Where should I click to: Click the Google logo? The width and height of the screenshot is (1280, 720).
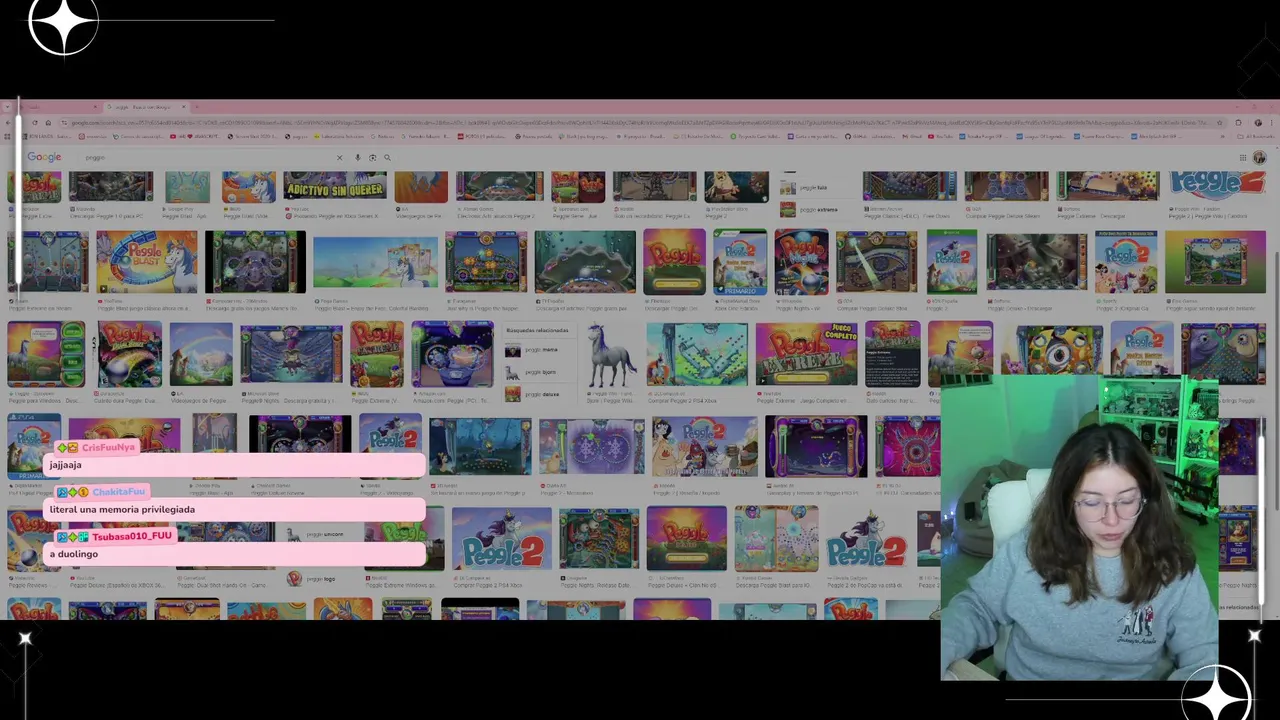point(44,157)
